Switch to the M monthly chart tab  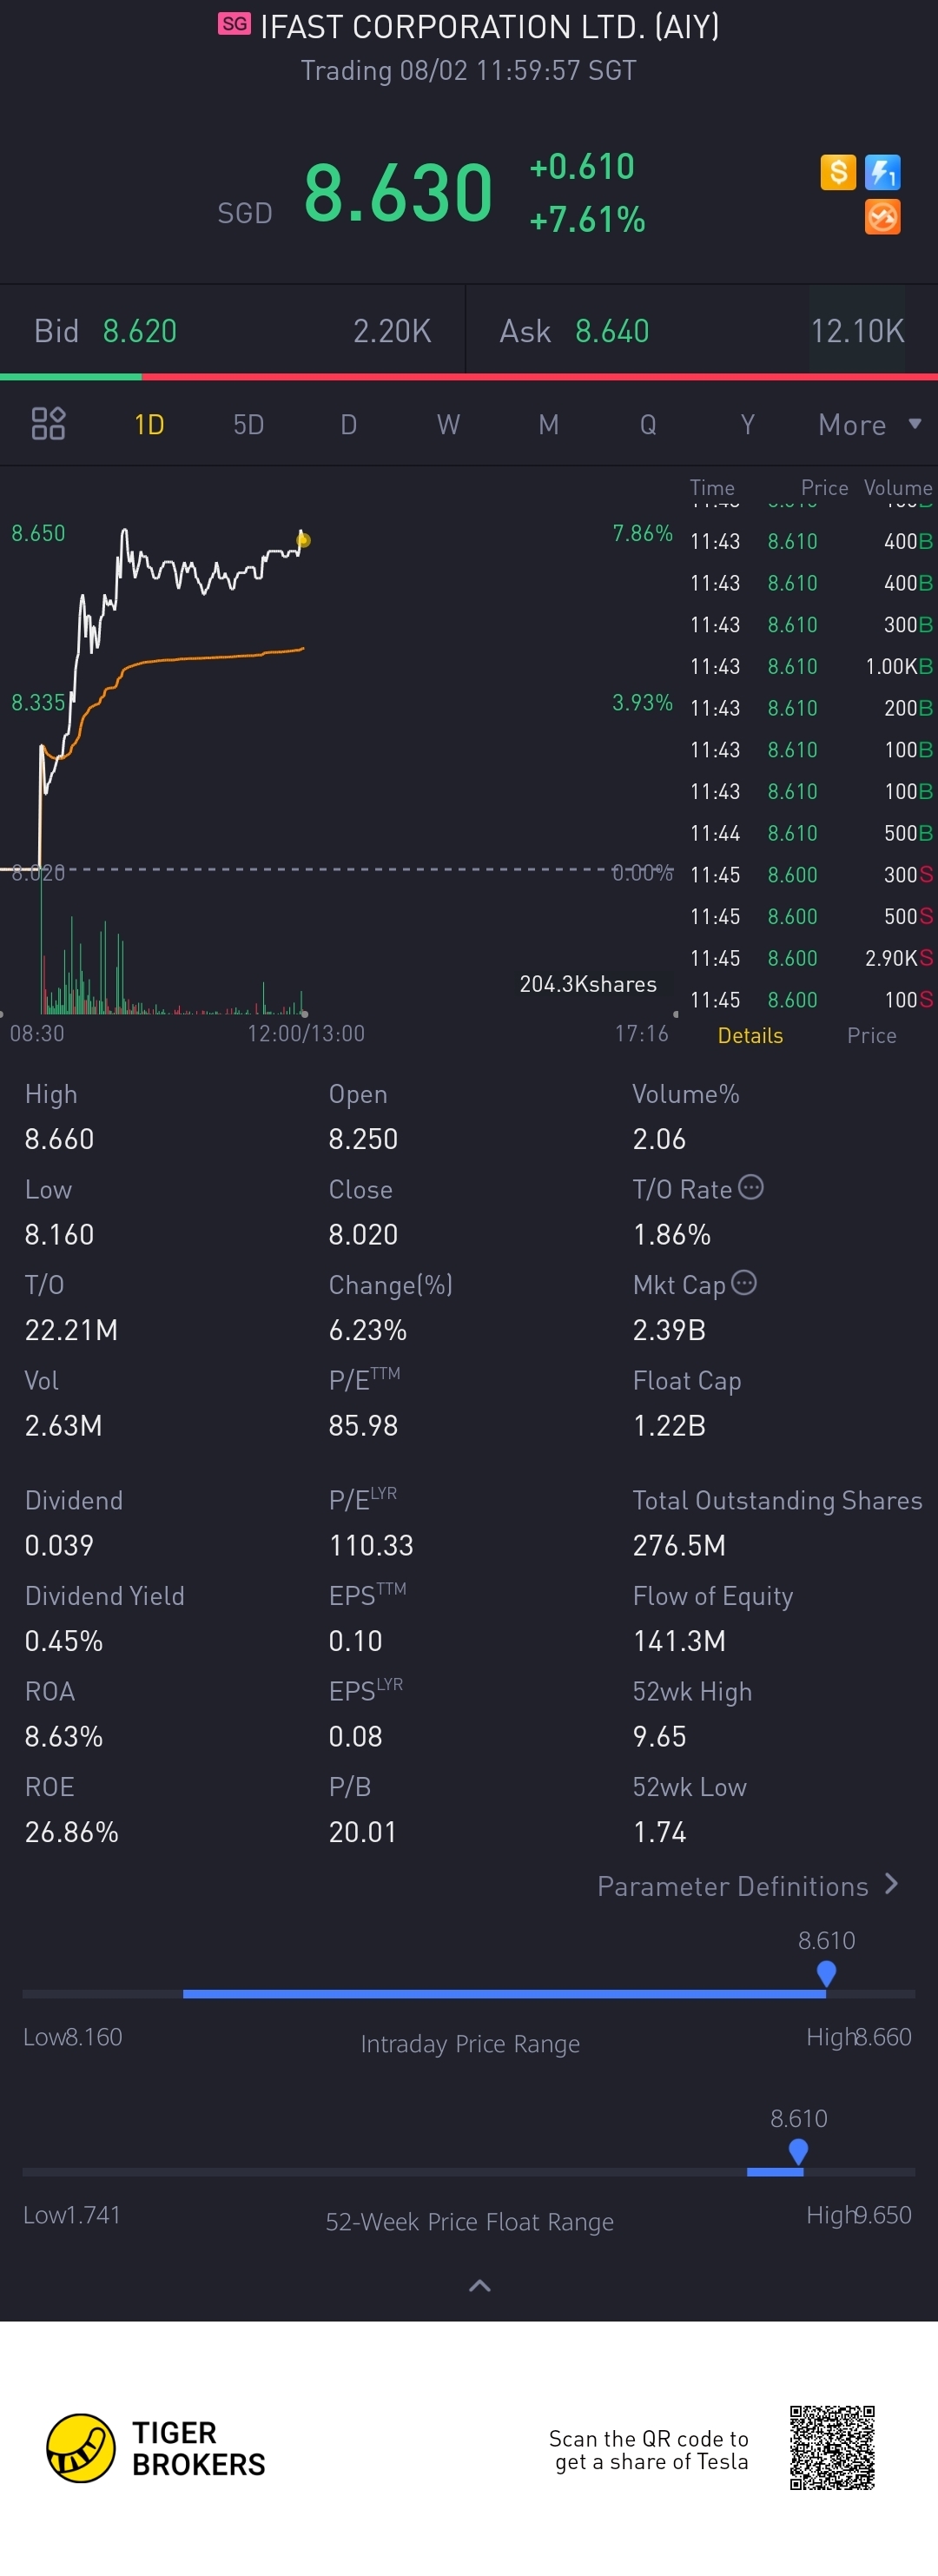548,424
